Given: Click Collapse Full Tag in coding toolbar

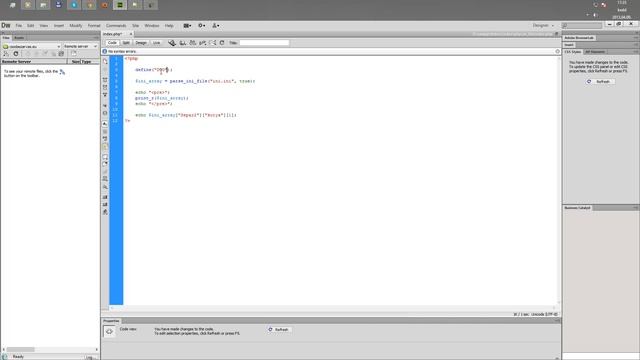Looking at the screenshot, I should click(105, 80).
